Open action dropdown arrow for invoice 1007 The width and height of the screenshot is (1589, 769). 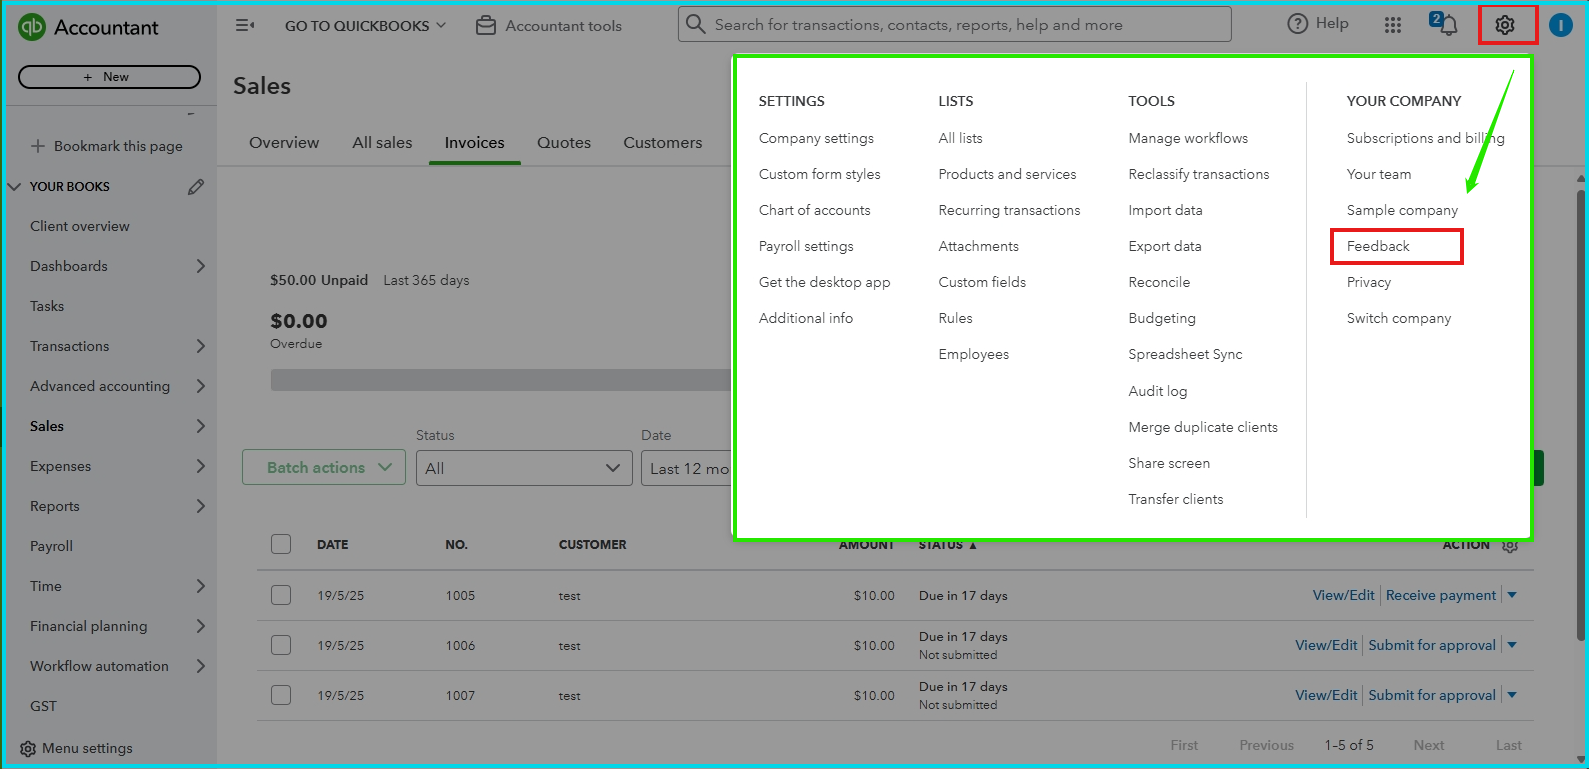tap(1512, 695)
